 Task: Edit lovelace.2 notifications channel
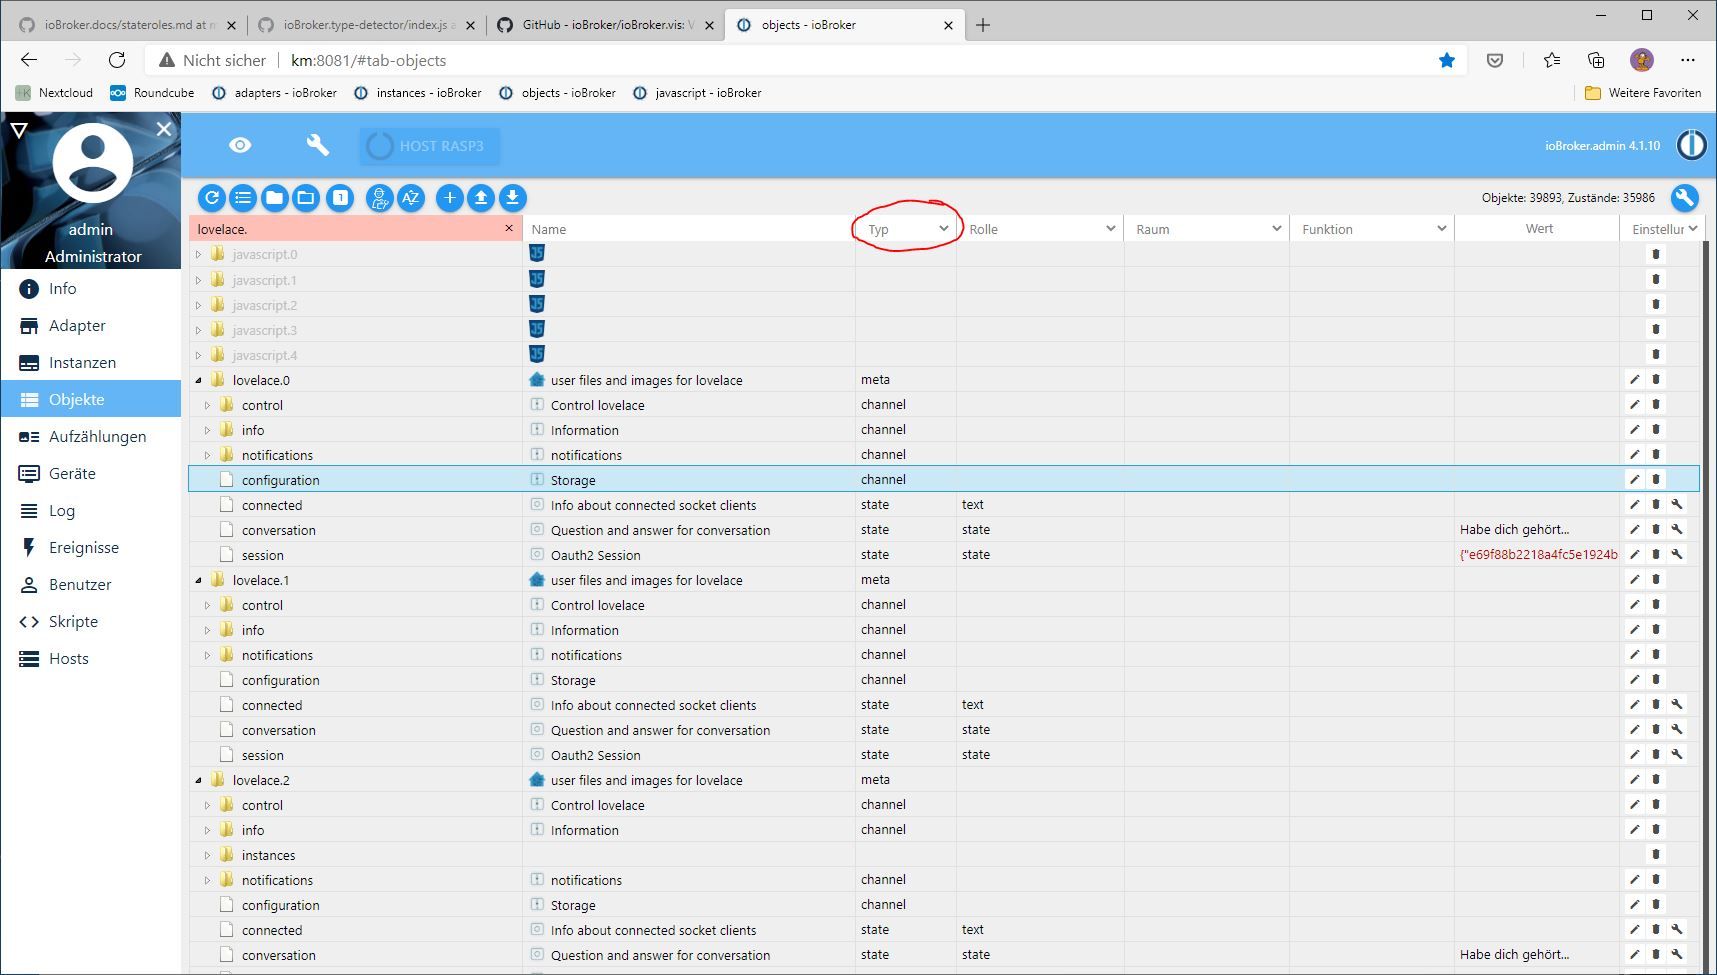[x=1635, y=879]
